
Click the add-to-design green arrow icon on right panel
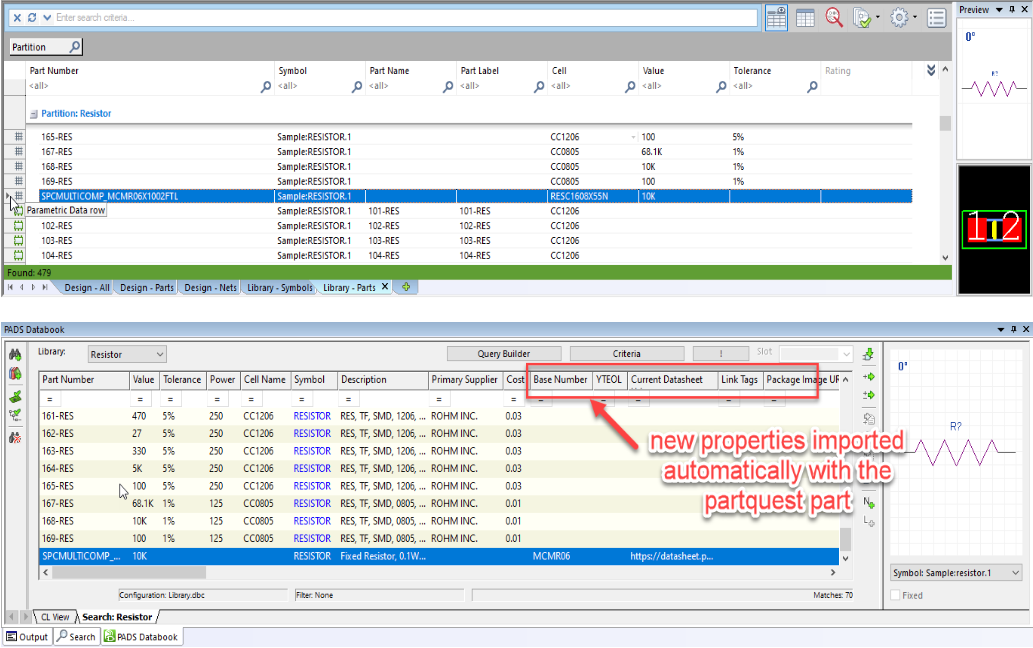(868, 374)
